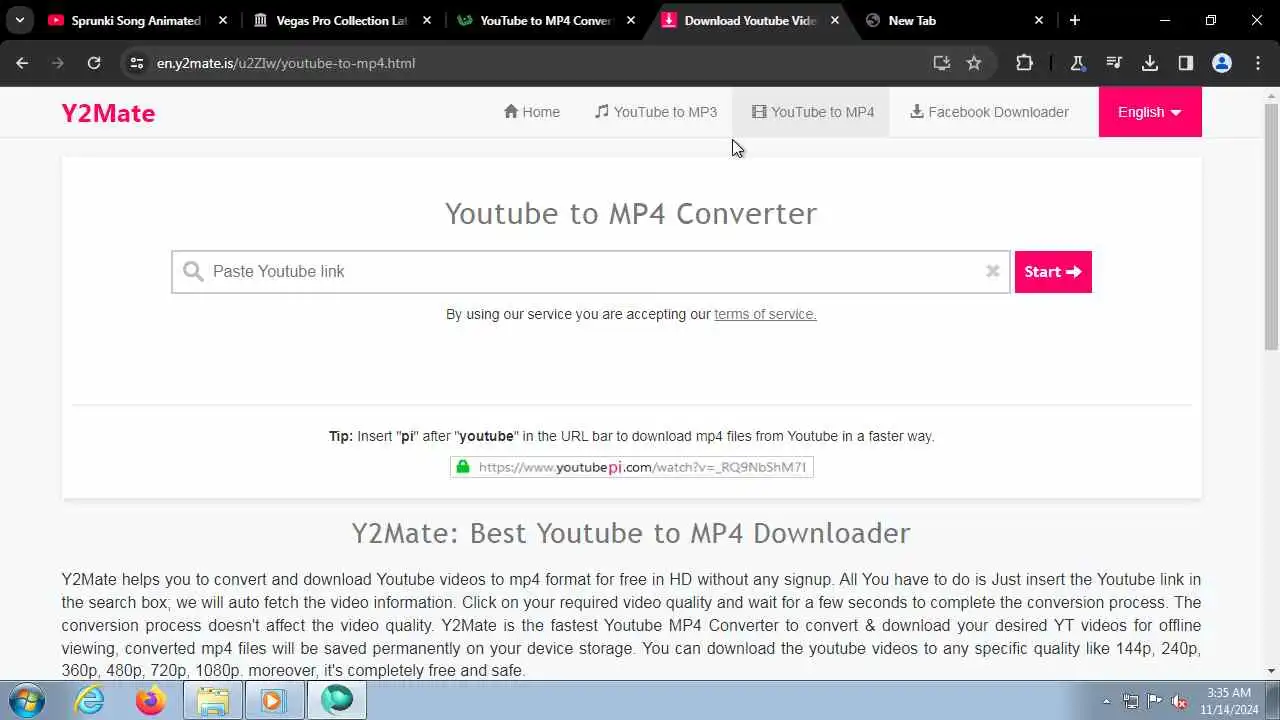Viewport: 1280px width, 720px height.
Task: Toggle the browser side panel
Action: (x=1186, y=63)
